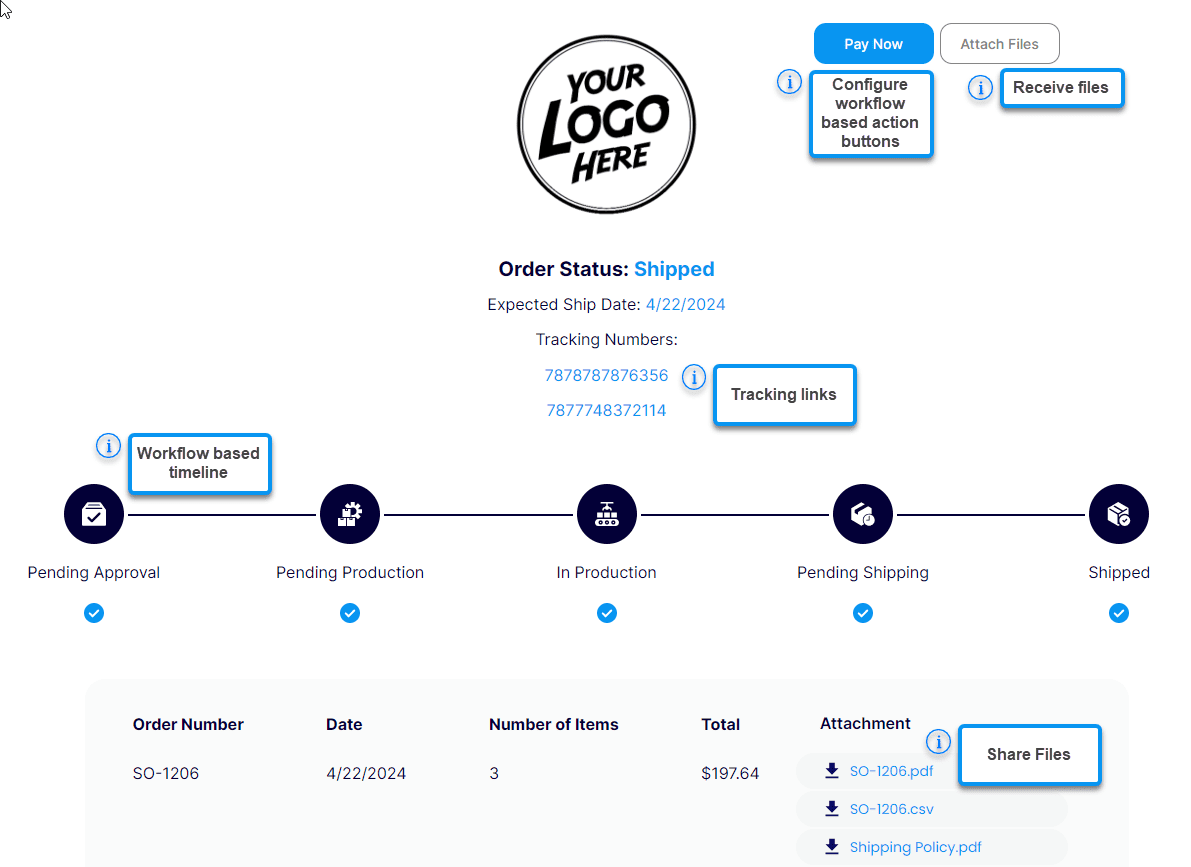Click the Pending Production stage icon
This screenshot has height=867, width=1191.
(350, 514)
